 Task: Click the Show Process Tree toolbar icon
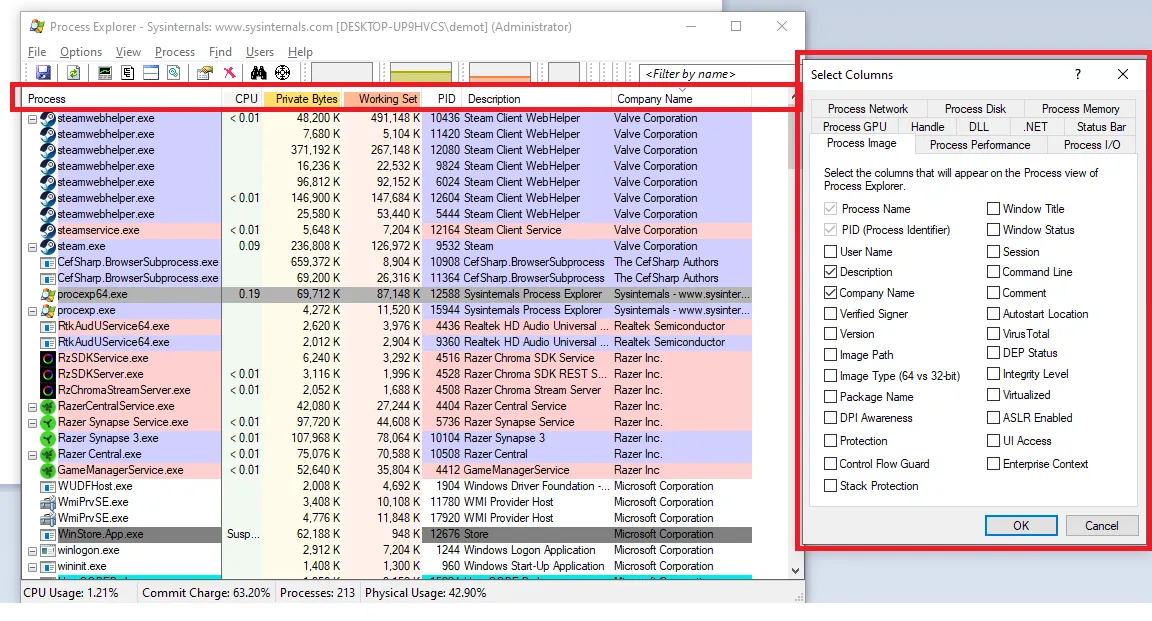(128, 73)
